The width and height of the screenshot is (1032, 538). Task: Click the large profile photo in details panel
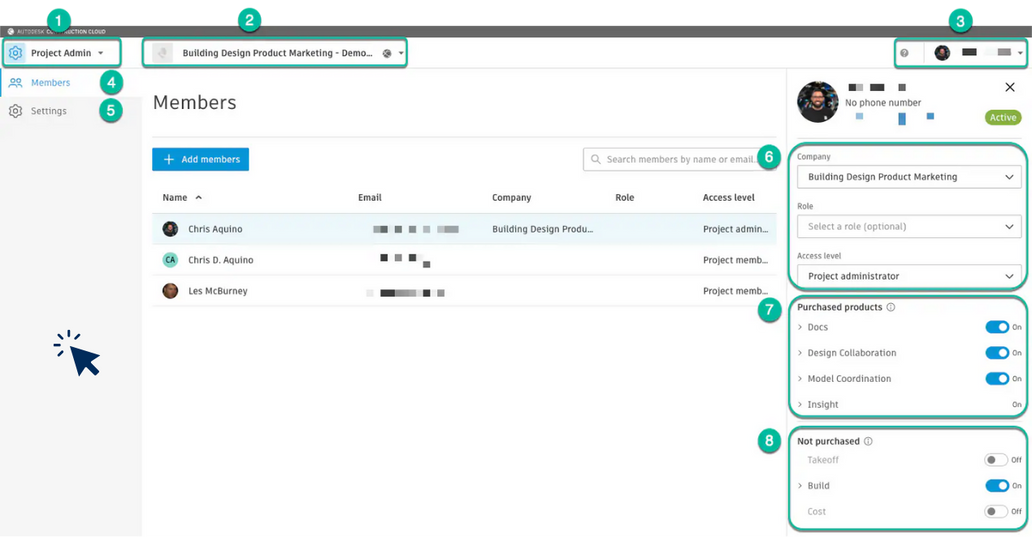[x=817, y=102]
